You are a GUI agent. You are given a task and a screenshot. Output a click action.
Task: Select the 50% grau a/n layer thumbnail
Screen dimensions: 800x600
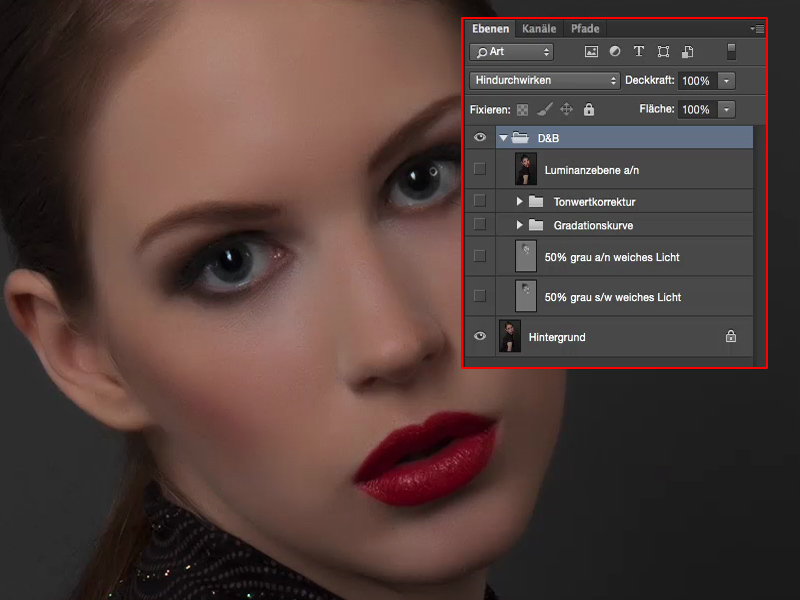point(526,256)
